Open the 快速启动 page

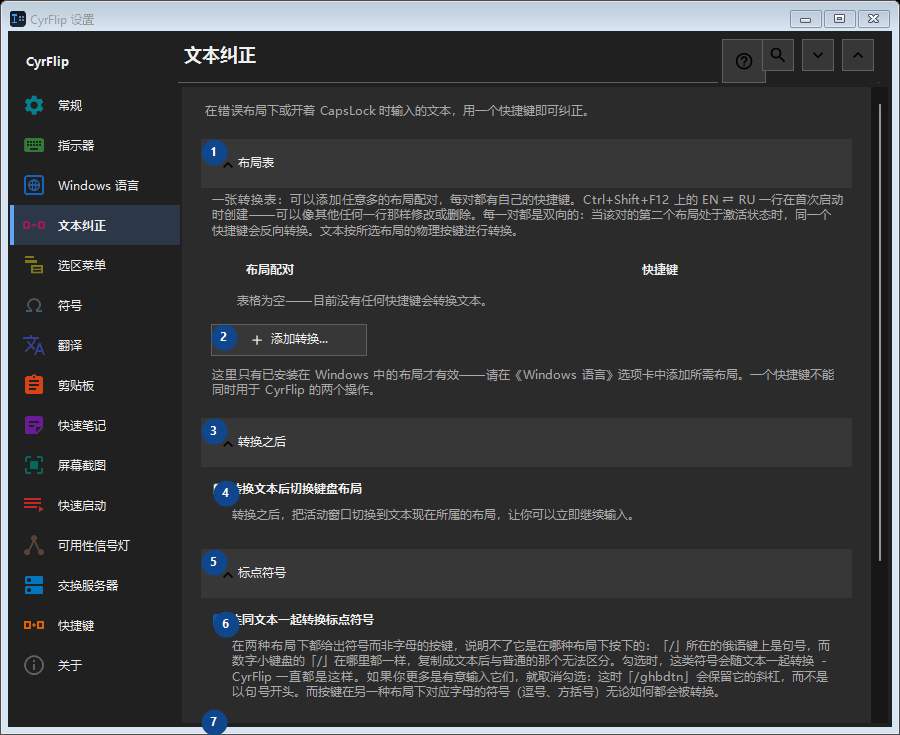pyautogui.click(x=95, y=505)
